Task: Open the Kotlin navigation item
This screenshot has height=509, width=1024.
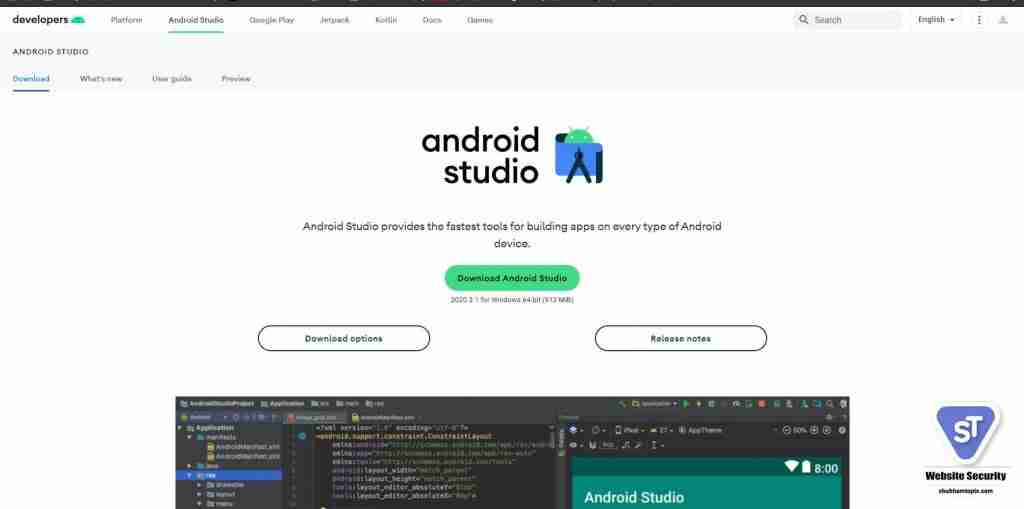Action: point(386,20)
